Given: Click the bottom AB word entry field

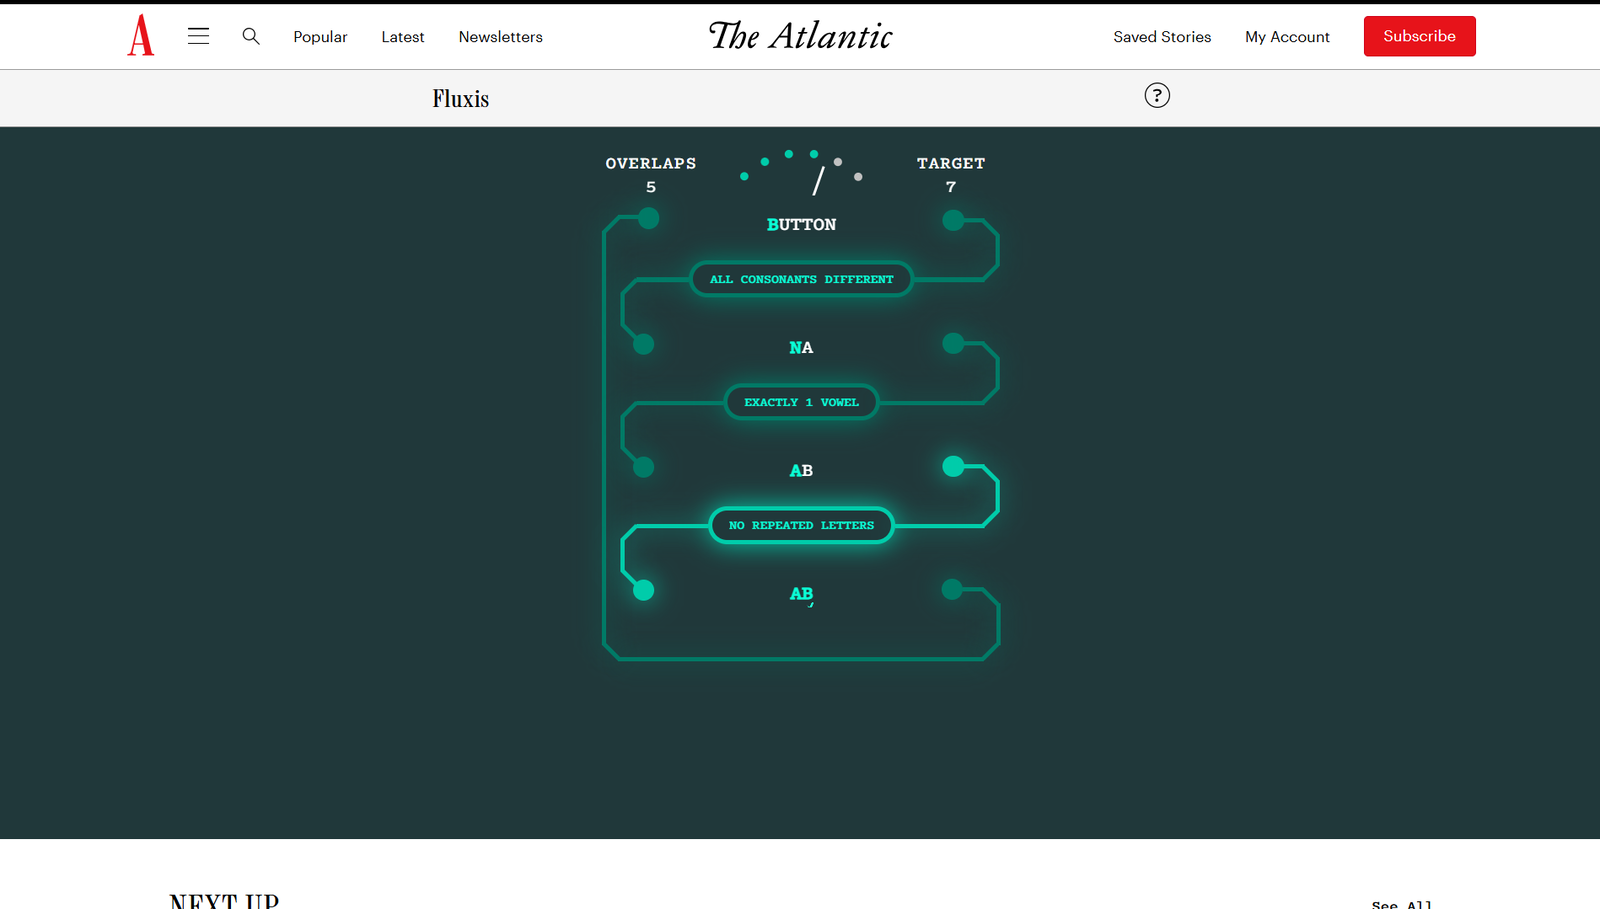Looking at the screenshot, I should click(801, 594).
